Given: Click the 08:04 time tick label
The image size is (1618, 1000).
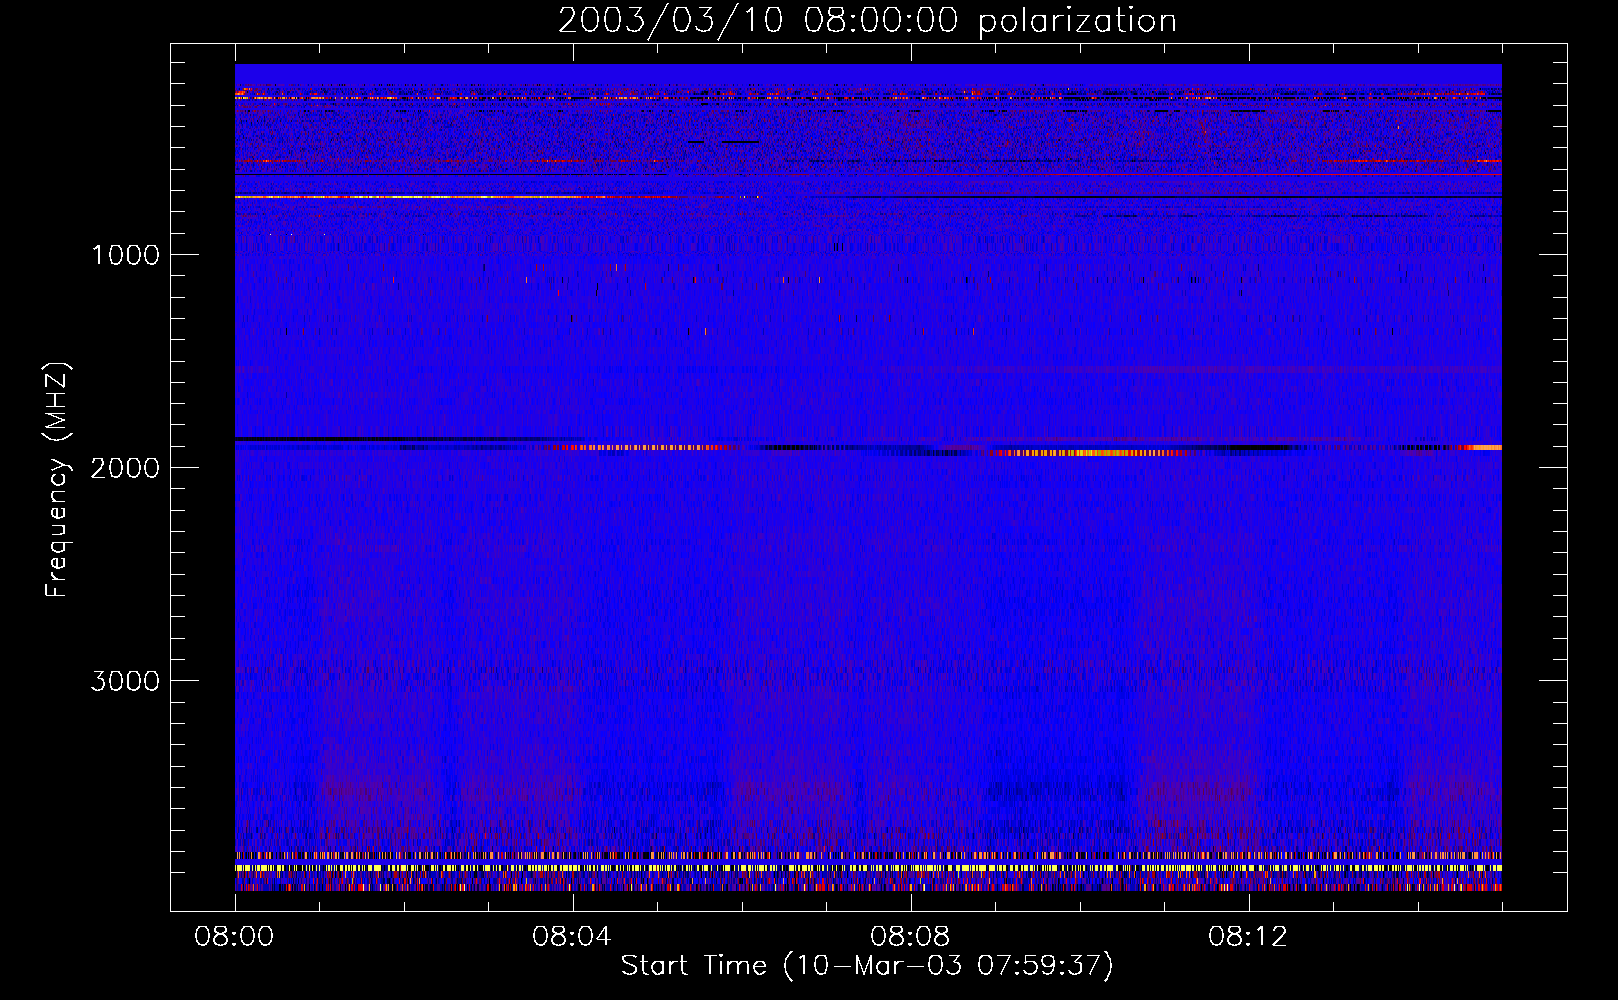Looking at the screenshot, I should [x=572, y=937].
